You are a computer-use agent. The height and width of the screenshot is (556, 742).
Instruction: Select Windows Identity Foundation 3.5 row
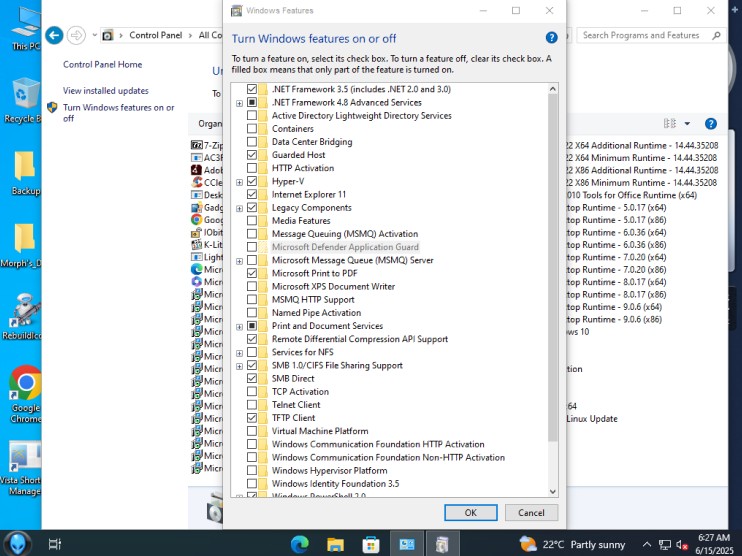pos(335,484)
